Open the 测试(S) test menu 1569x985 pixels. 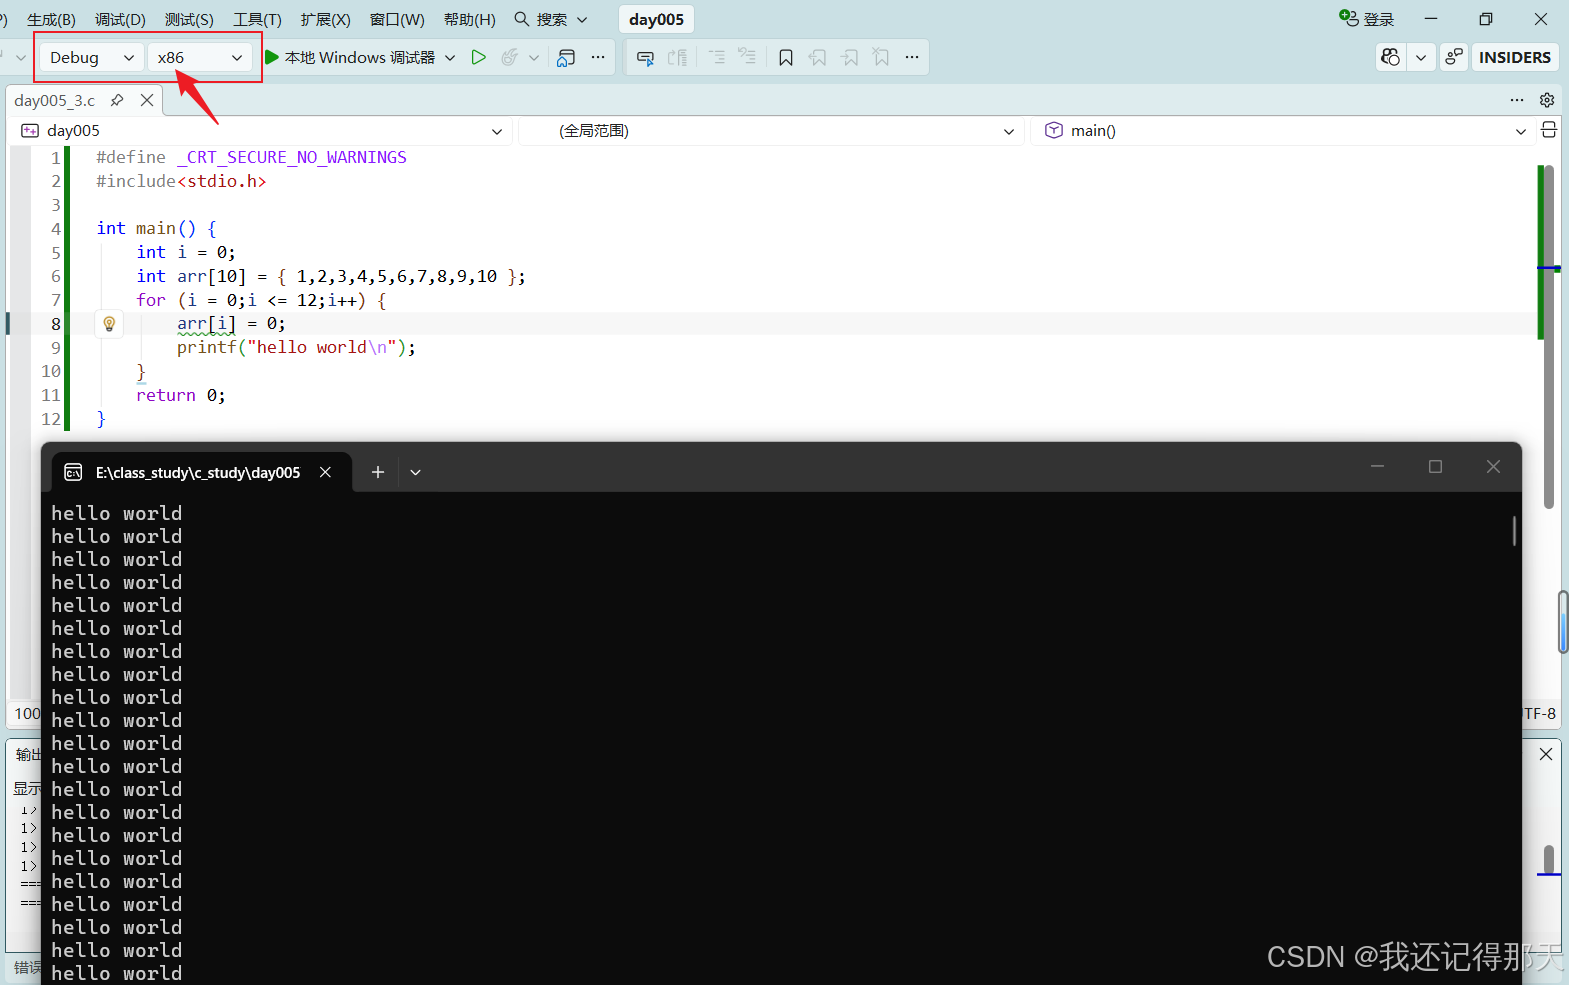click(x=189, y=19)
